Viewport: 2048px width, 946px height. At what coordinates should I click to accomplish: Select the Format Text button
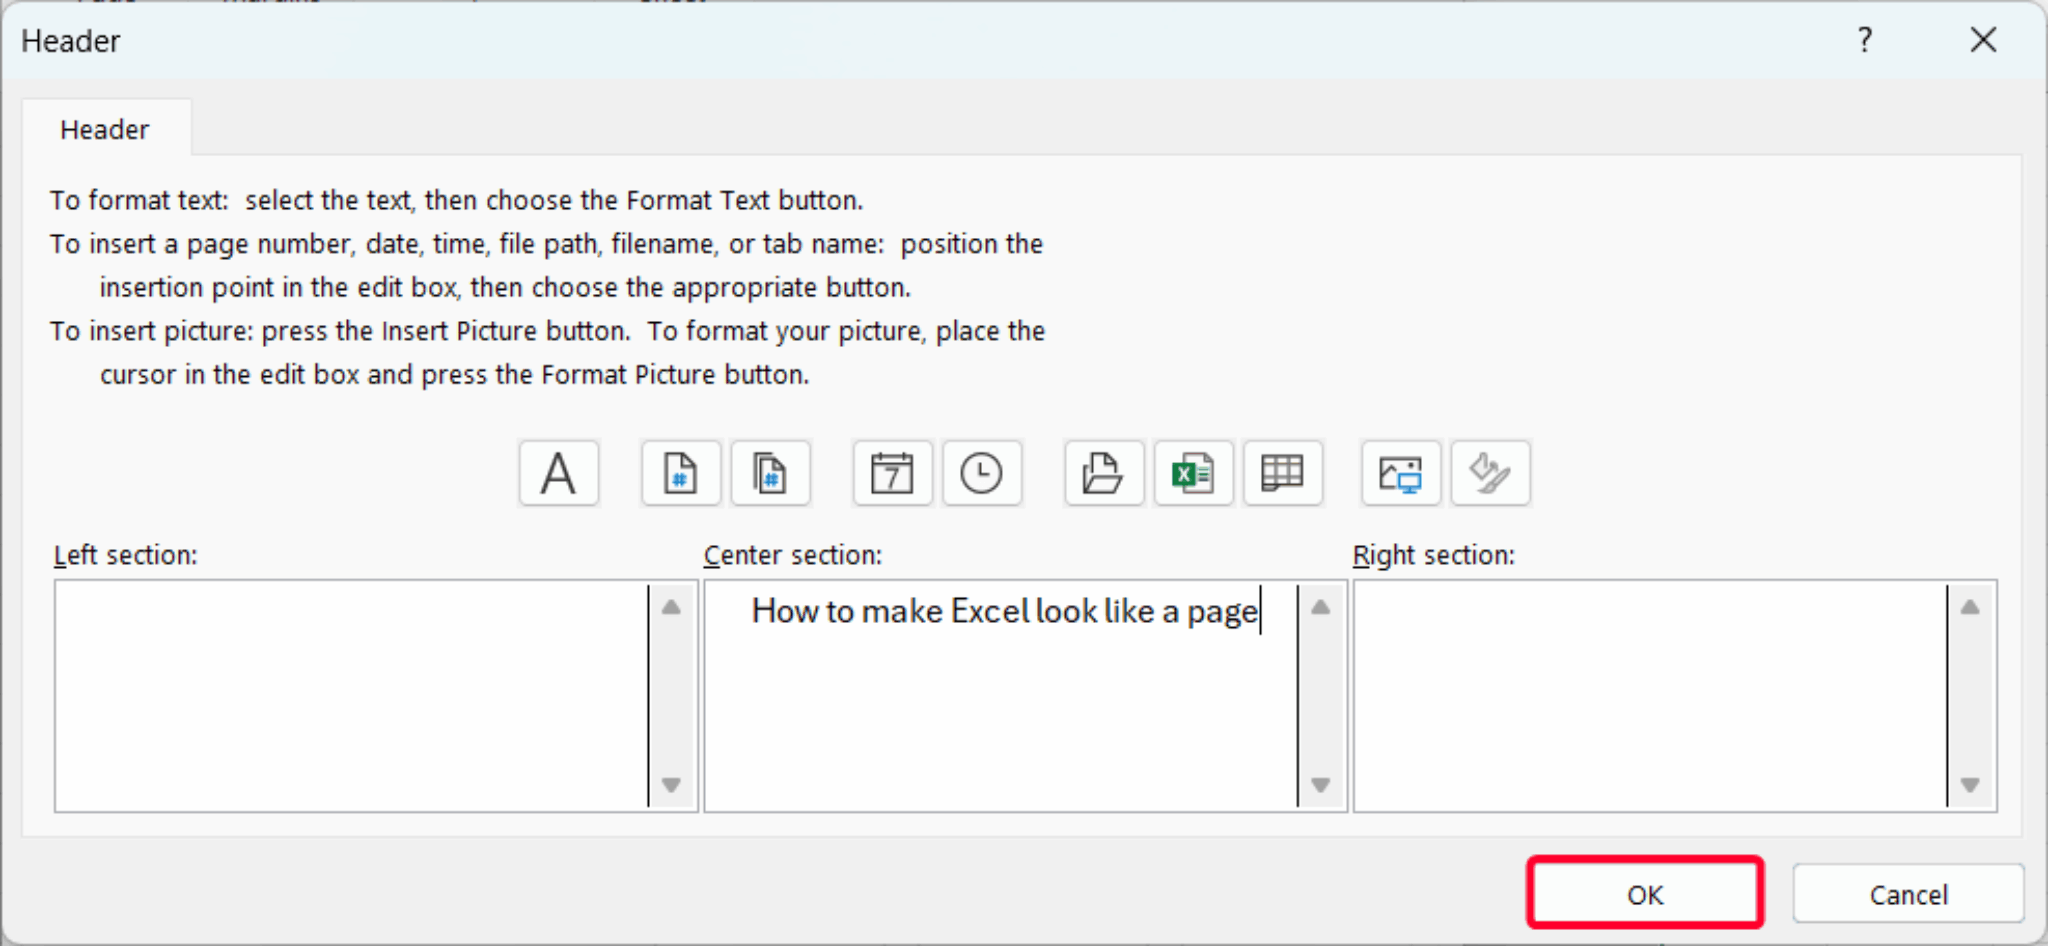(558, 473)
